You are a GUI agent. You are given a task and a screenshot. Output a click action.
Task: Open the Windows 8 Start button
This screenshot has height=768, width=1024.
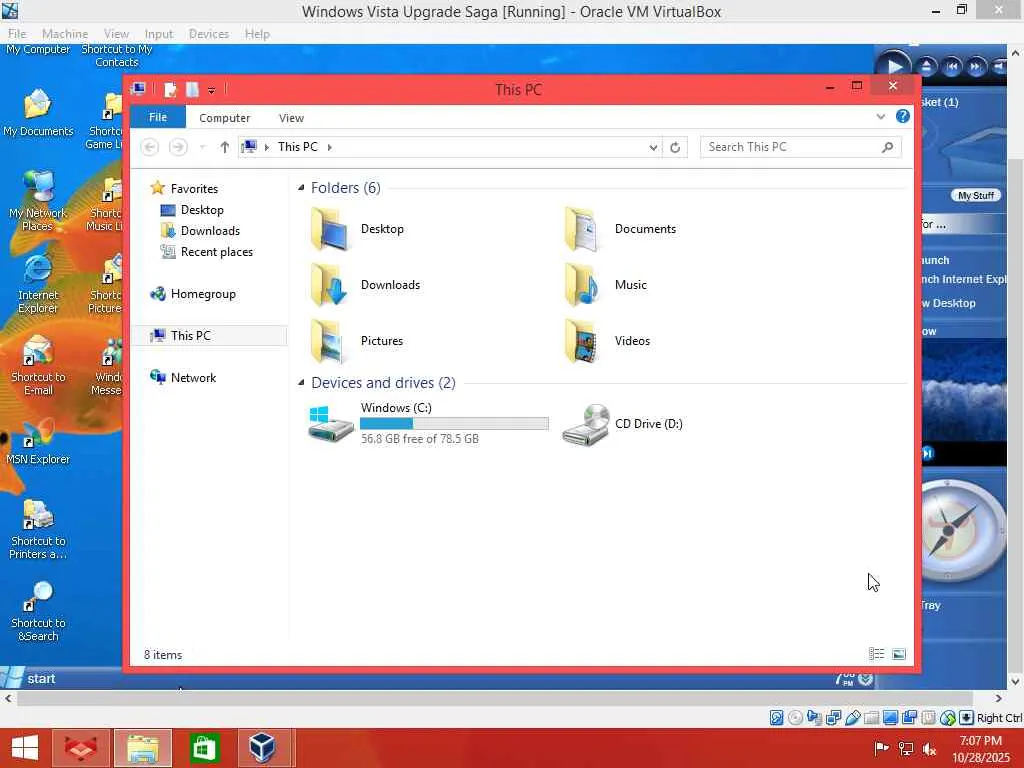coord(25,748)
